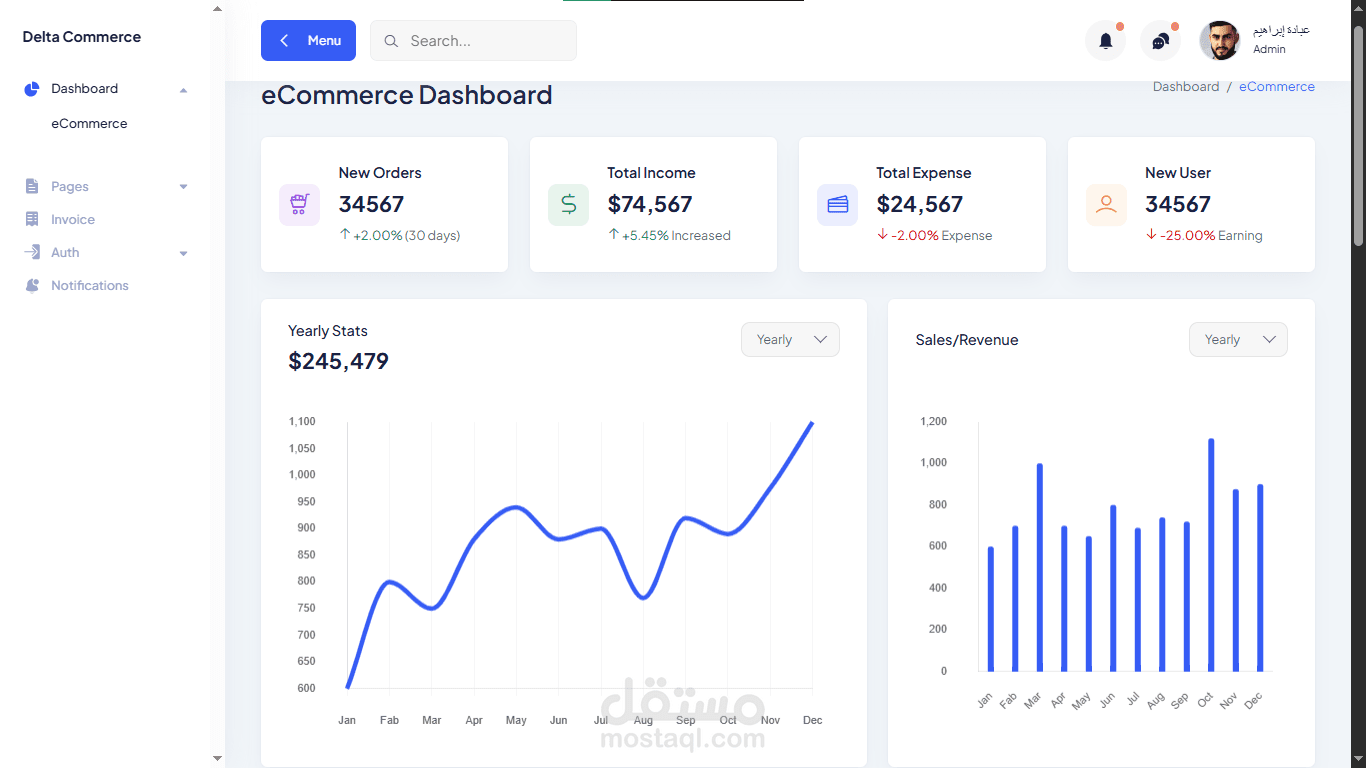Open Notifications from the sidebar
This screenshot has height=768, width=1366.
coord(89,286)
